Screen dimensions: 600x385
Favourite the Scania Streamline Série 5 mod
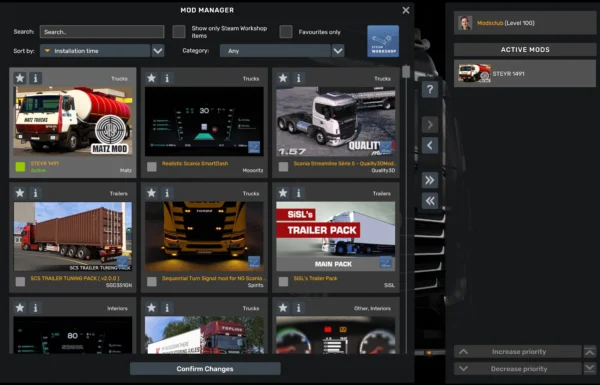tap(283, 78)
